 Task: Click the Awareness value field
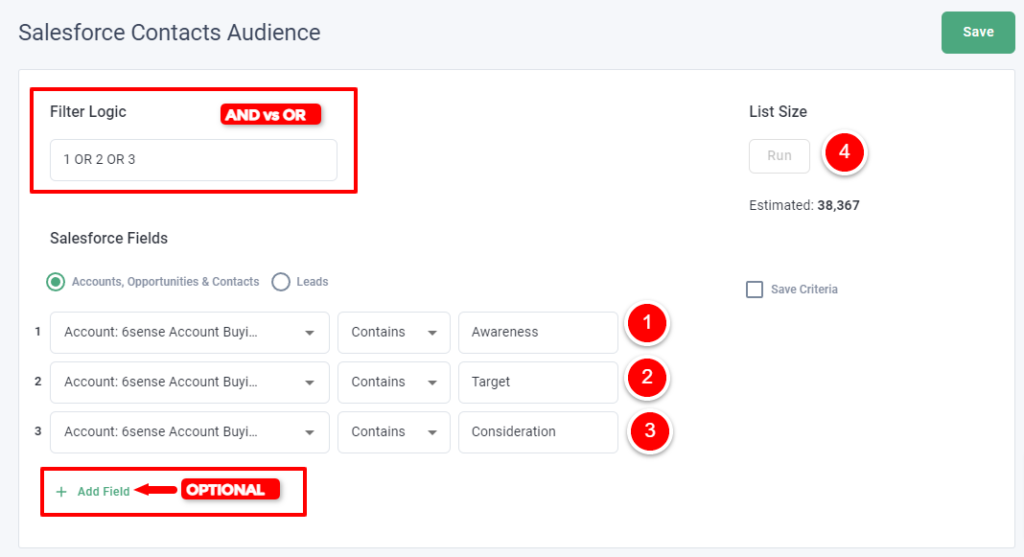coord(538,332)
